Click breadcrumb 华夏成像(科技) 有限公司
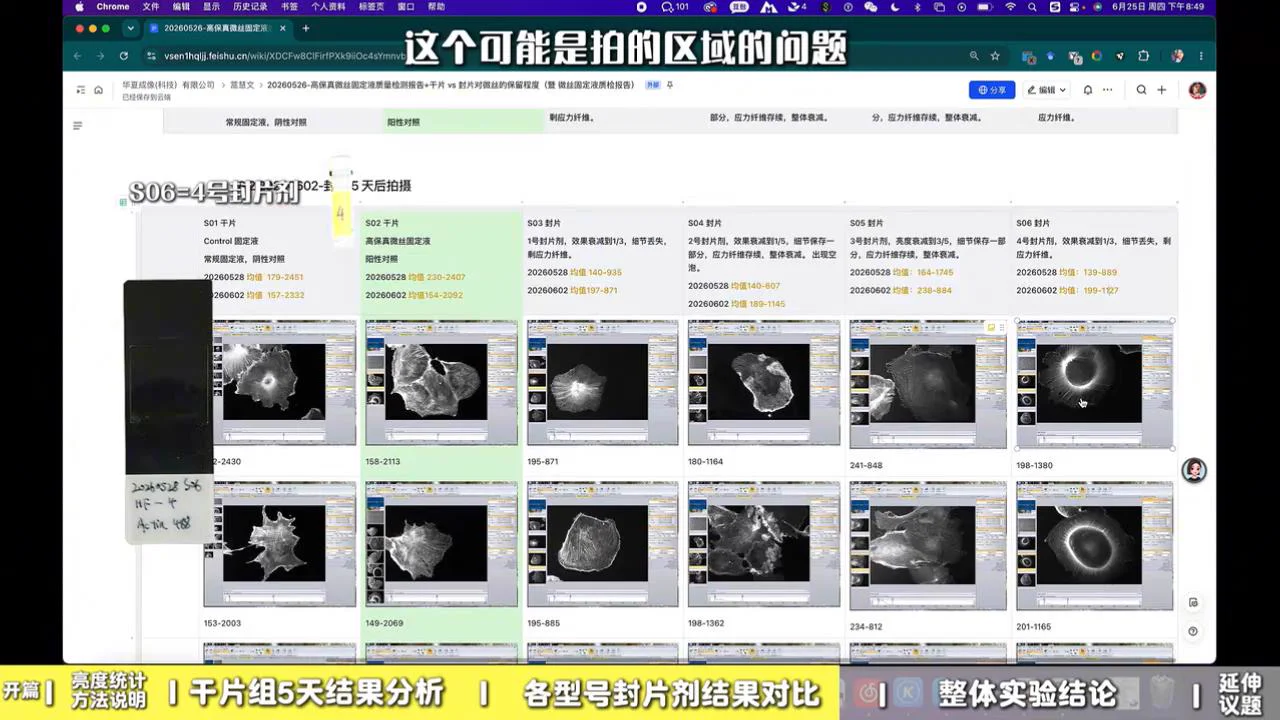Screen dimensions: 1280x720 (x=168, y=86)
